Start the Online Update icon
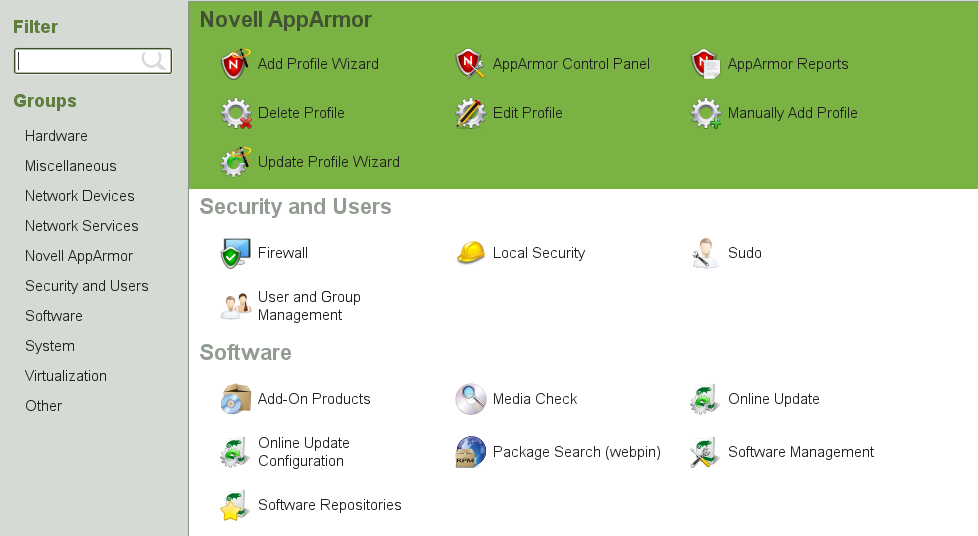This screenshot has width=978, height=536. coord(705,399)
